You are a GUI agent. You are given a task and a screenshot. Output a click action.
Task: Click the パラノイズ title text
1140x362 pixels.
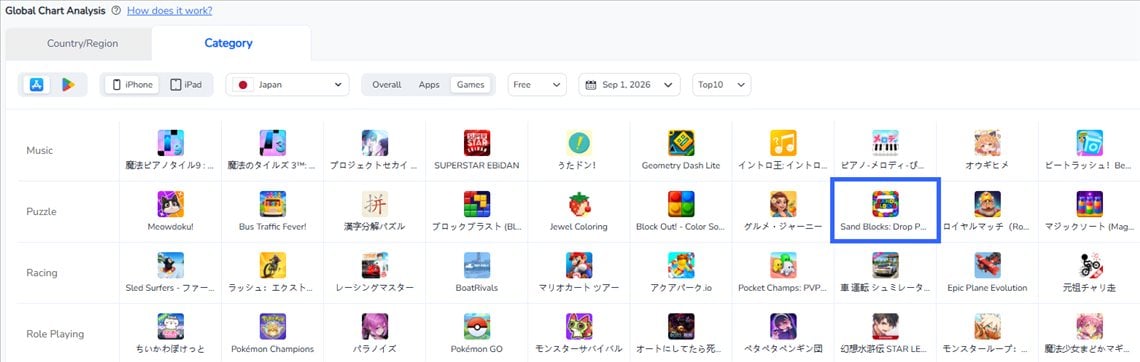tap(374, 348)
